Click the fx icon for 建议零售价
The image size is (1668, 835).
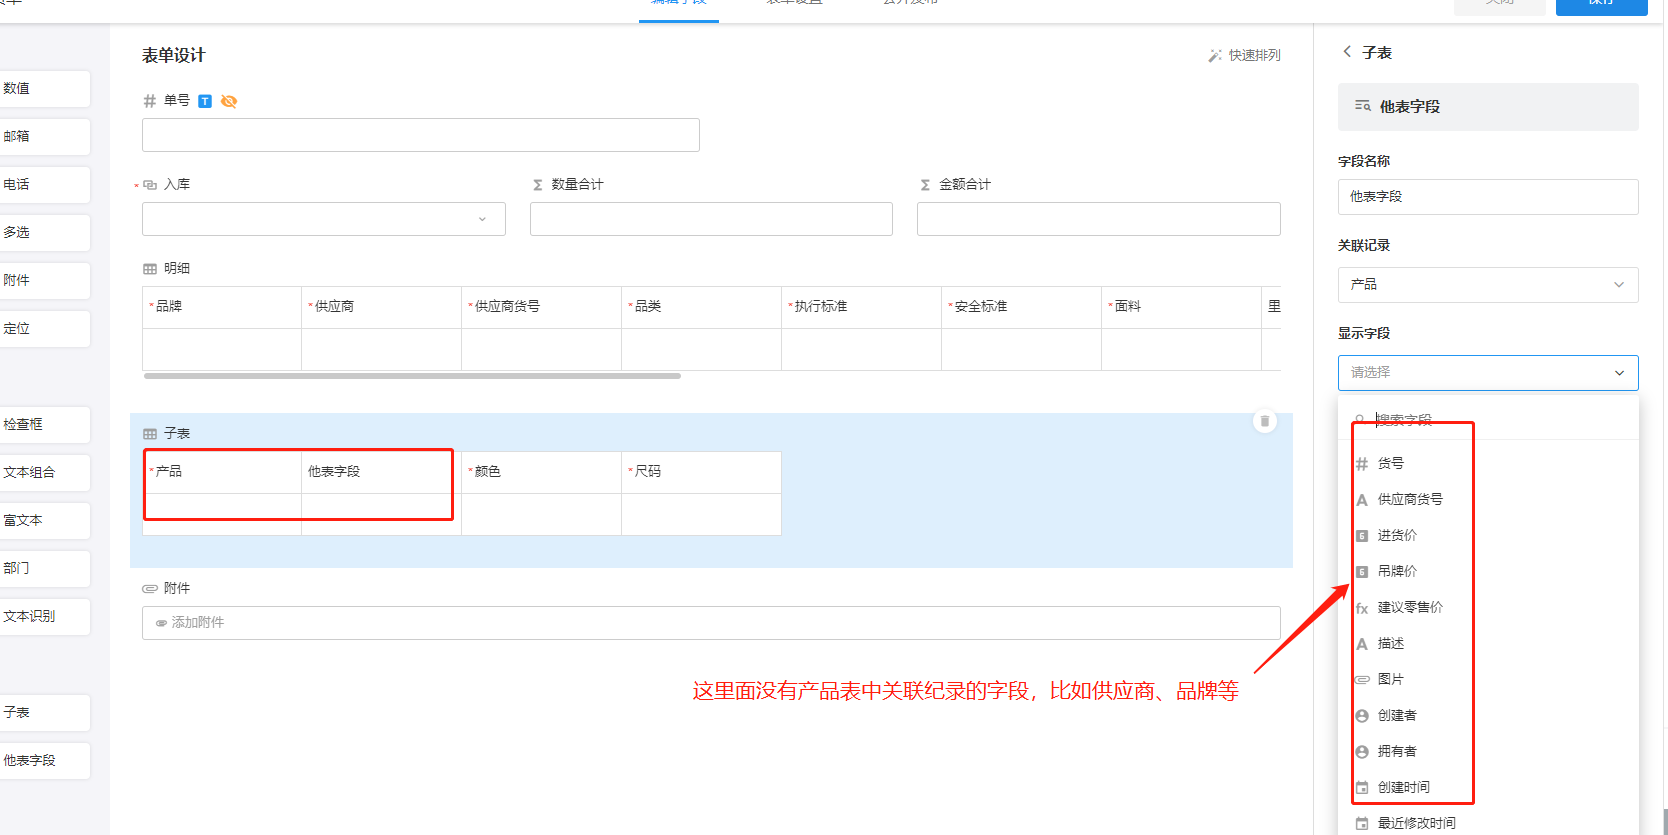[x=1361, y=608]
